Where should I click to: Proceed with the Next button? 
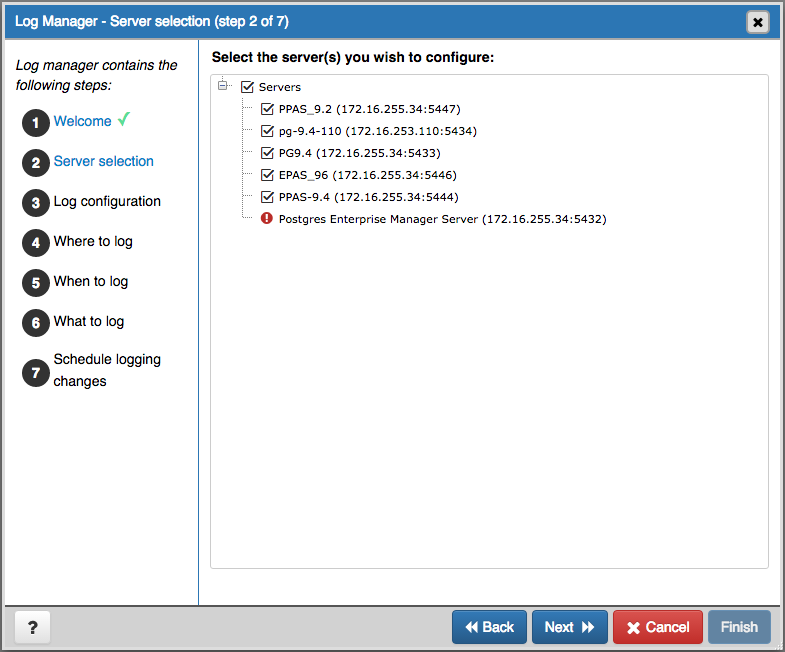click(x=570, y=627)
